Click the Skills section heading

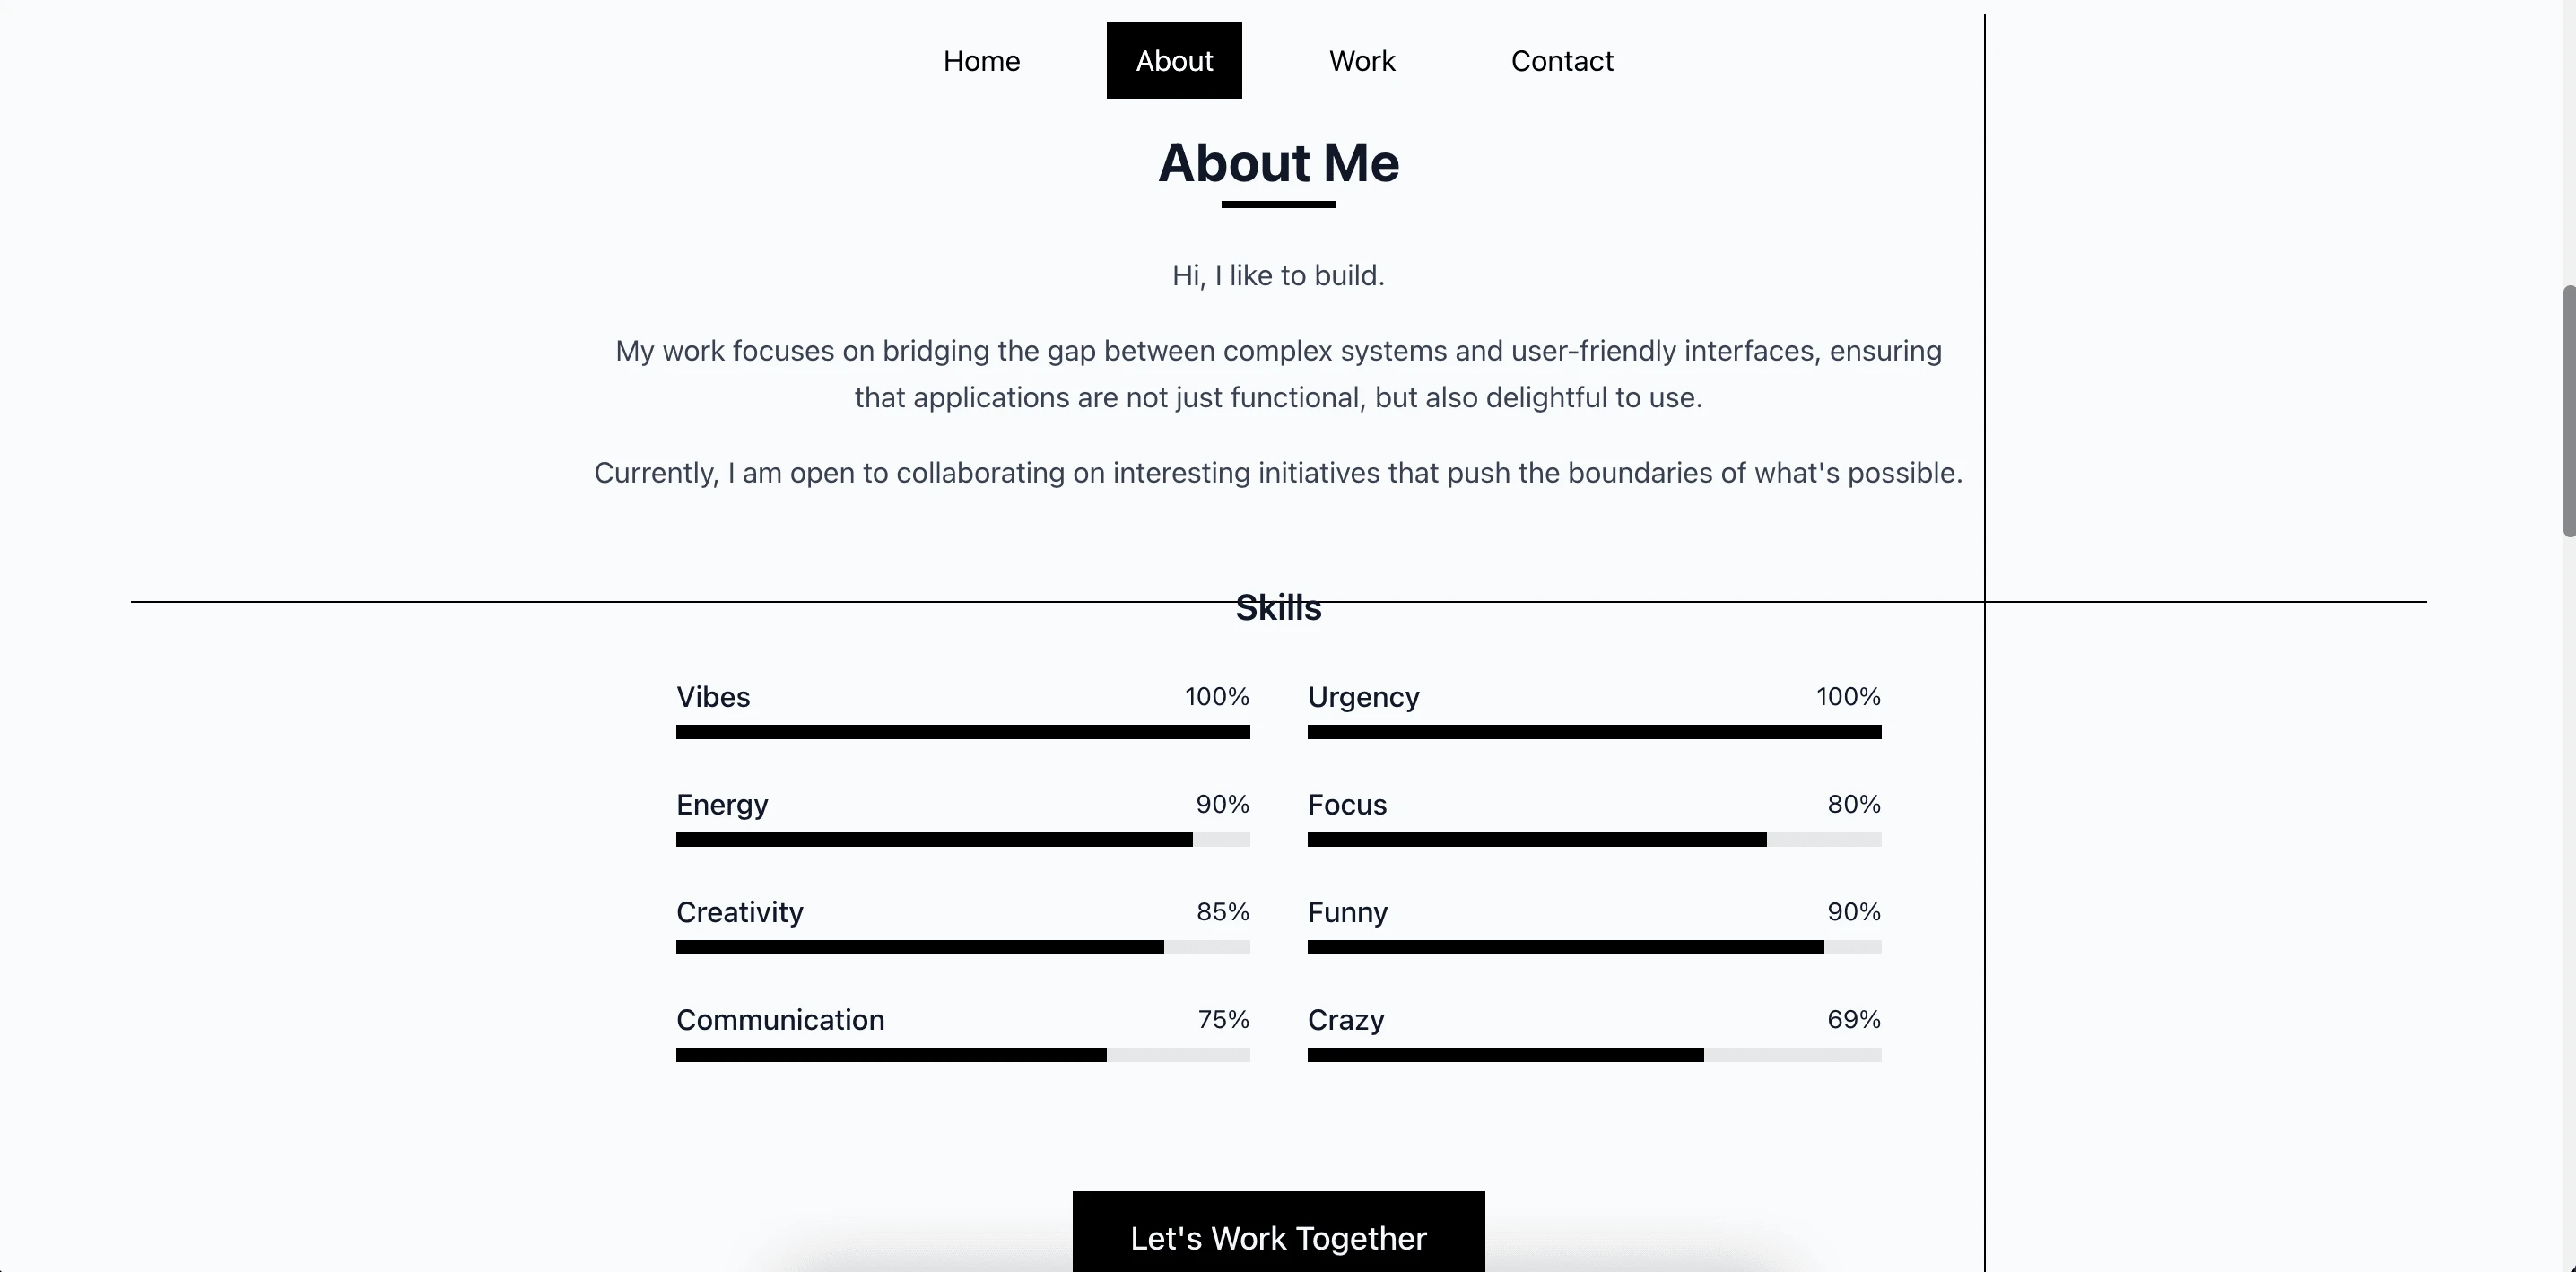(x=1278, y=608)
